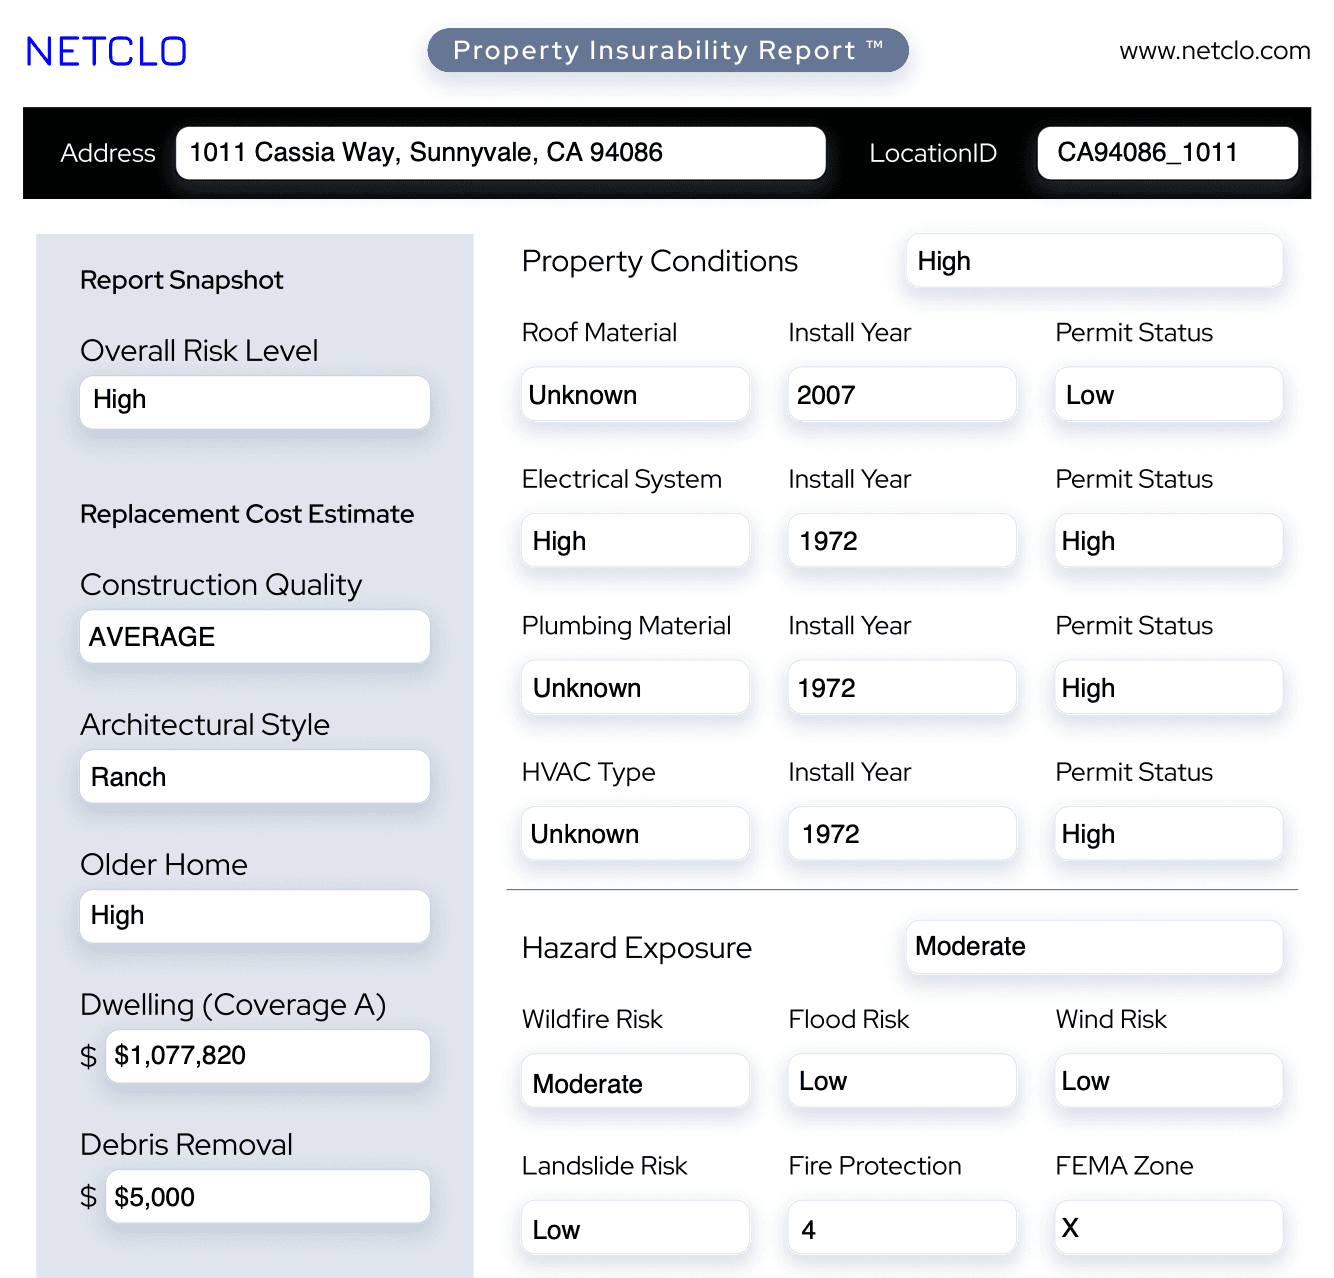Viewport: 1334px width, 1278px height.
Task: Click the Electrical System field
Action: tap(635, 541)
